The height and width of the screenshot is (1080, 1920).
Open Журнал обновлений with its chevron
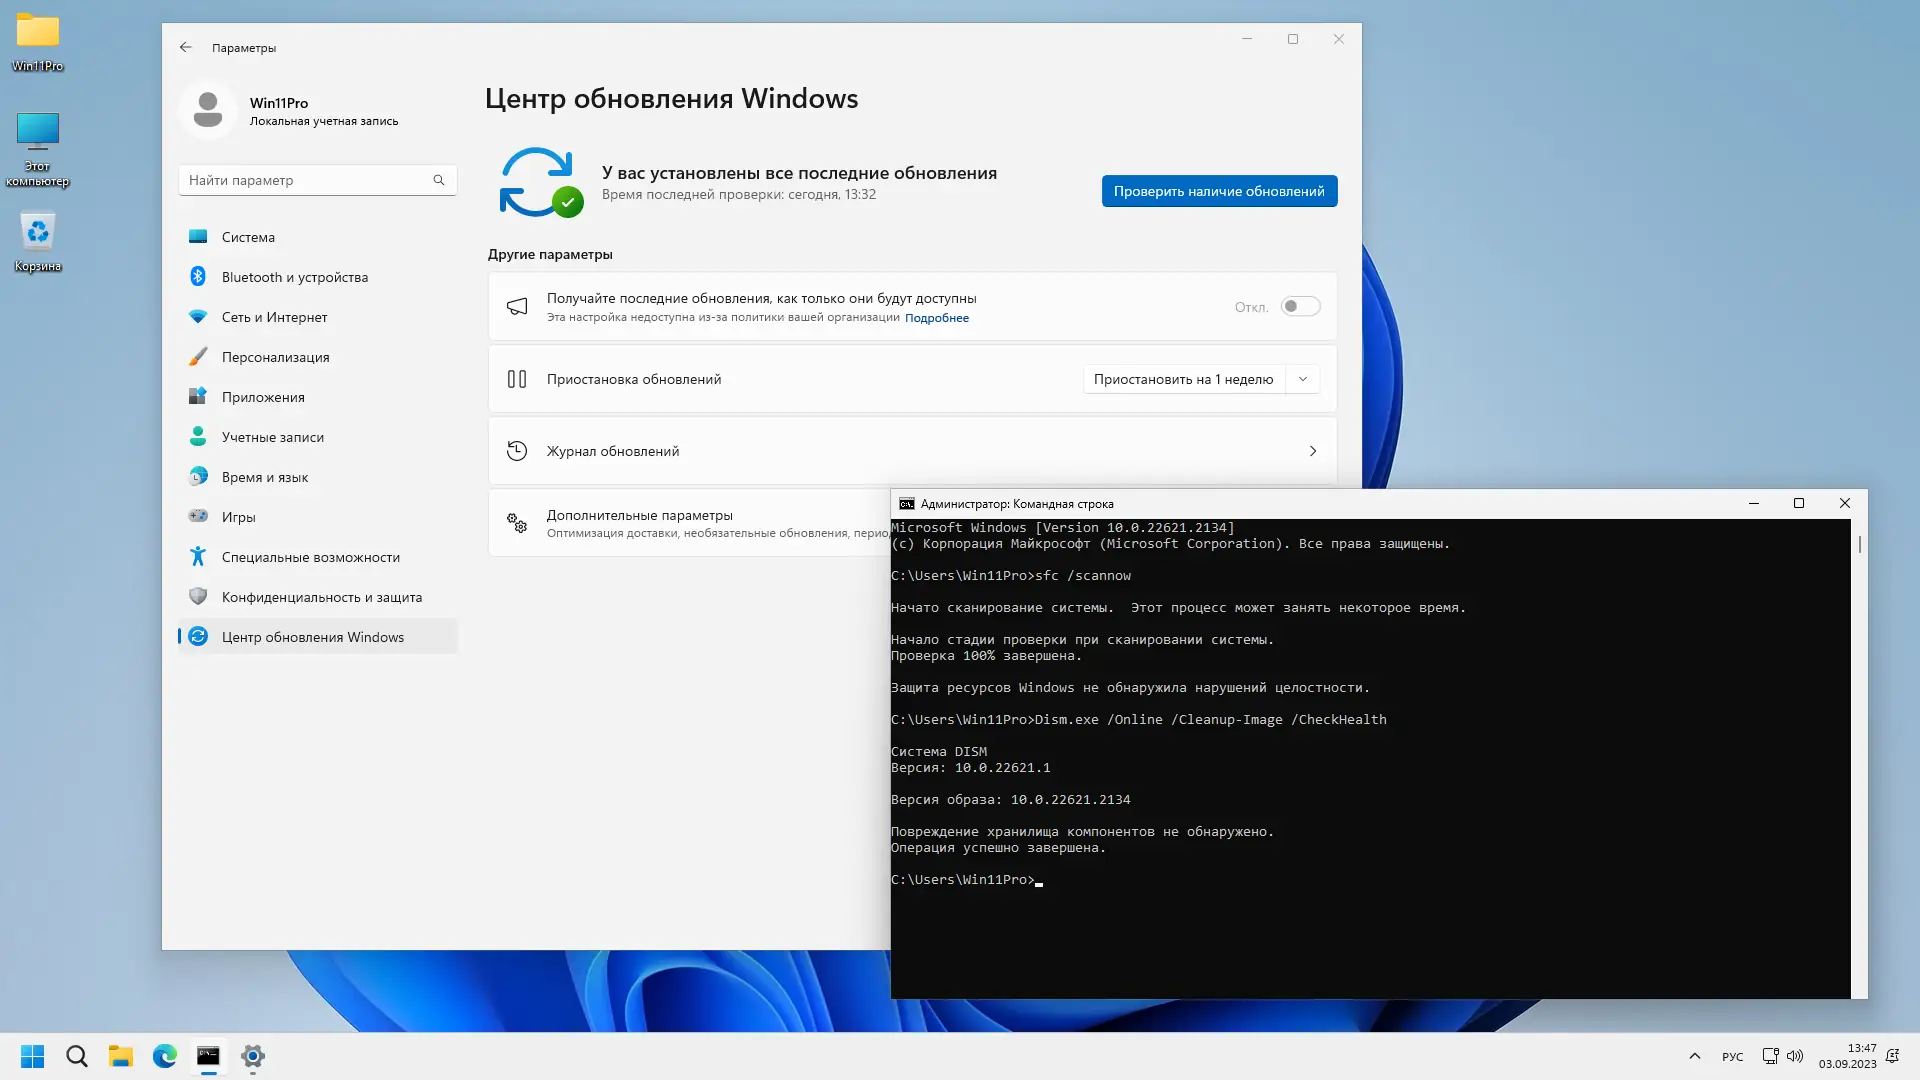point(1312,451)
